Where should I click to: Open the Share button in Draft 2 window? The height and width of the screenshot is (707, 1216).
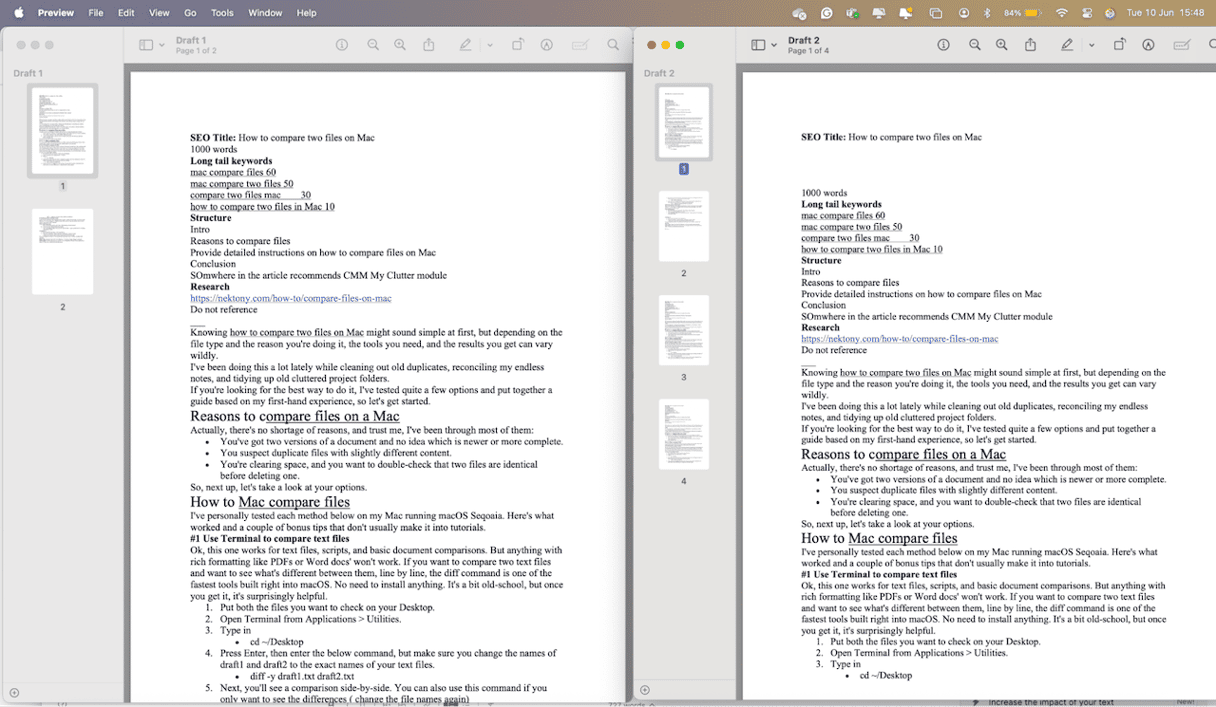(x=1030, y=45)
